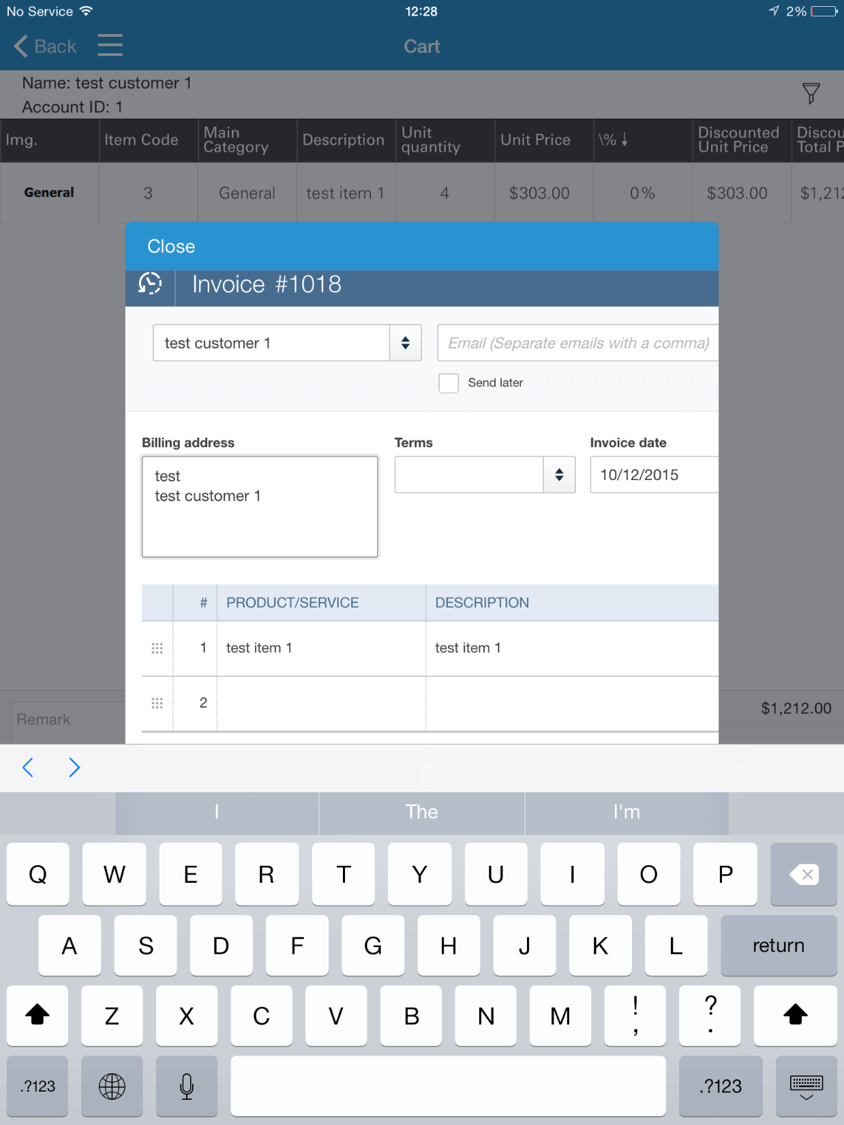Image resolution: width=844 pixels, height=1125 pixels.
Task: Enable the Send later checkbox
Action: coord(449,383)
